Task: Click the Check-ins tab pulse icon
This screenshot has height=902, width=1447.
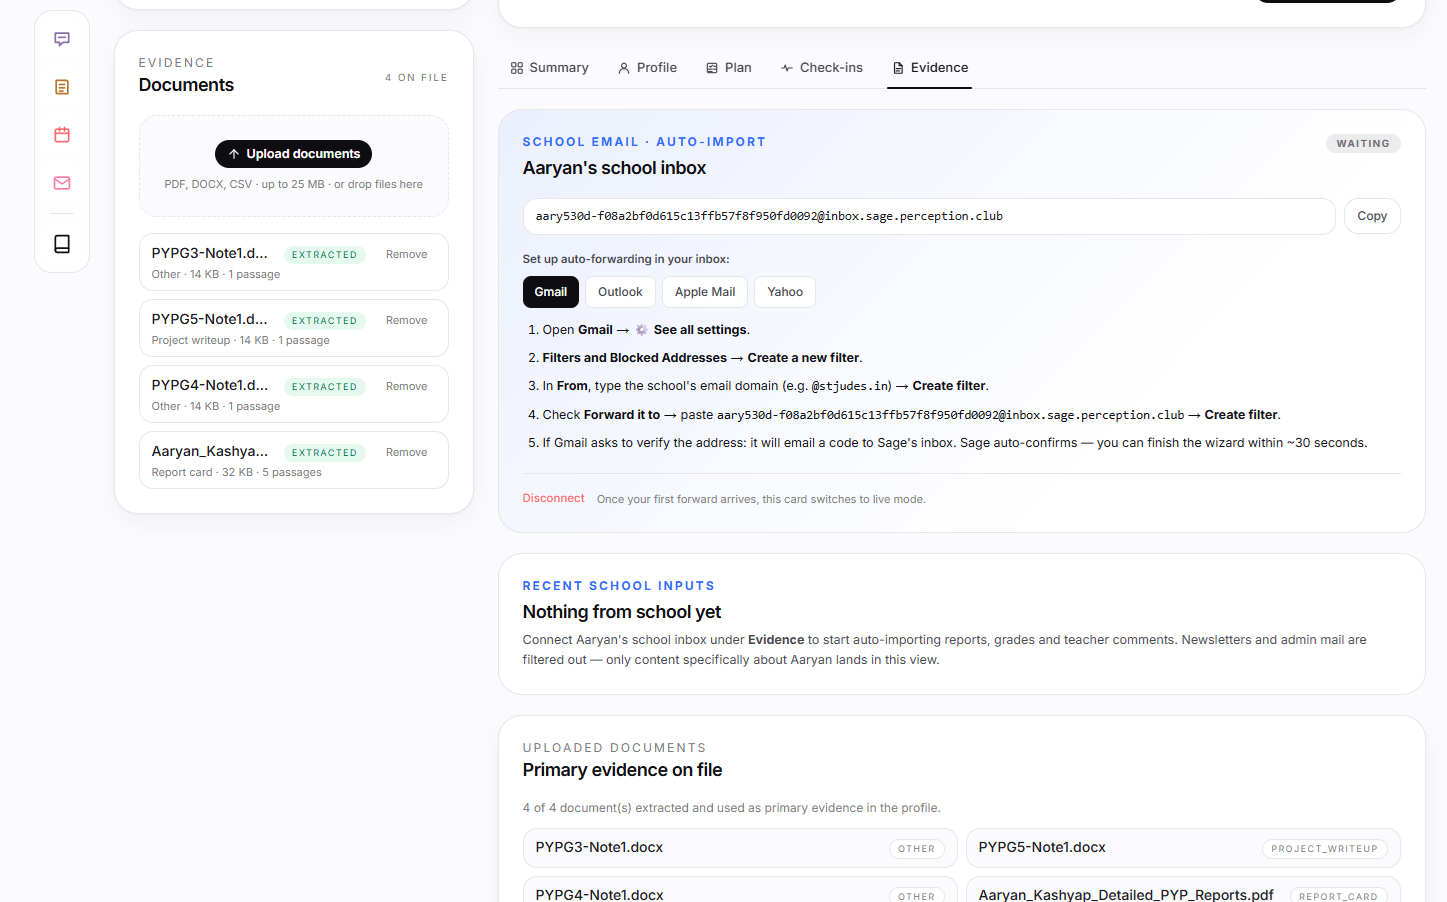Action: tap(787, 68)
